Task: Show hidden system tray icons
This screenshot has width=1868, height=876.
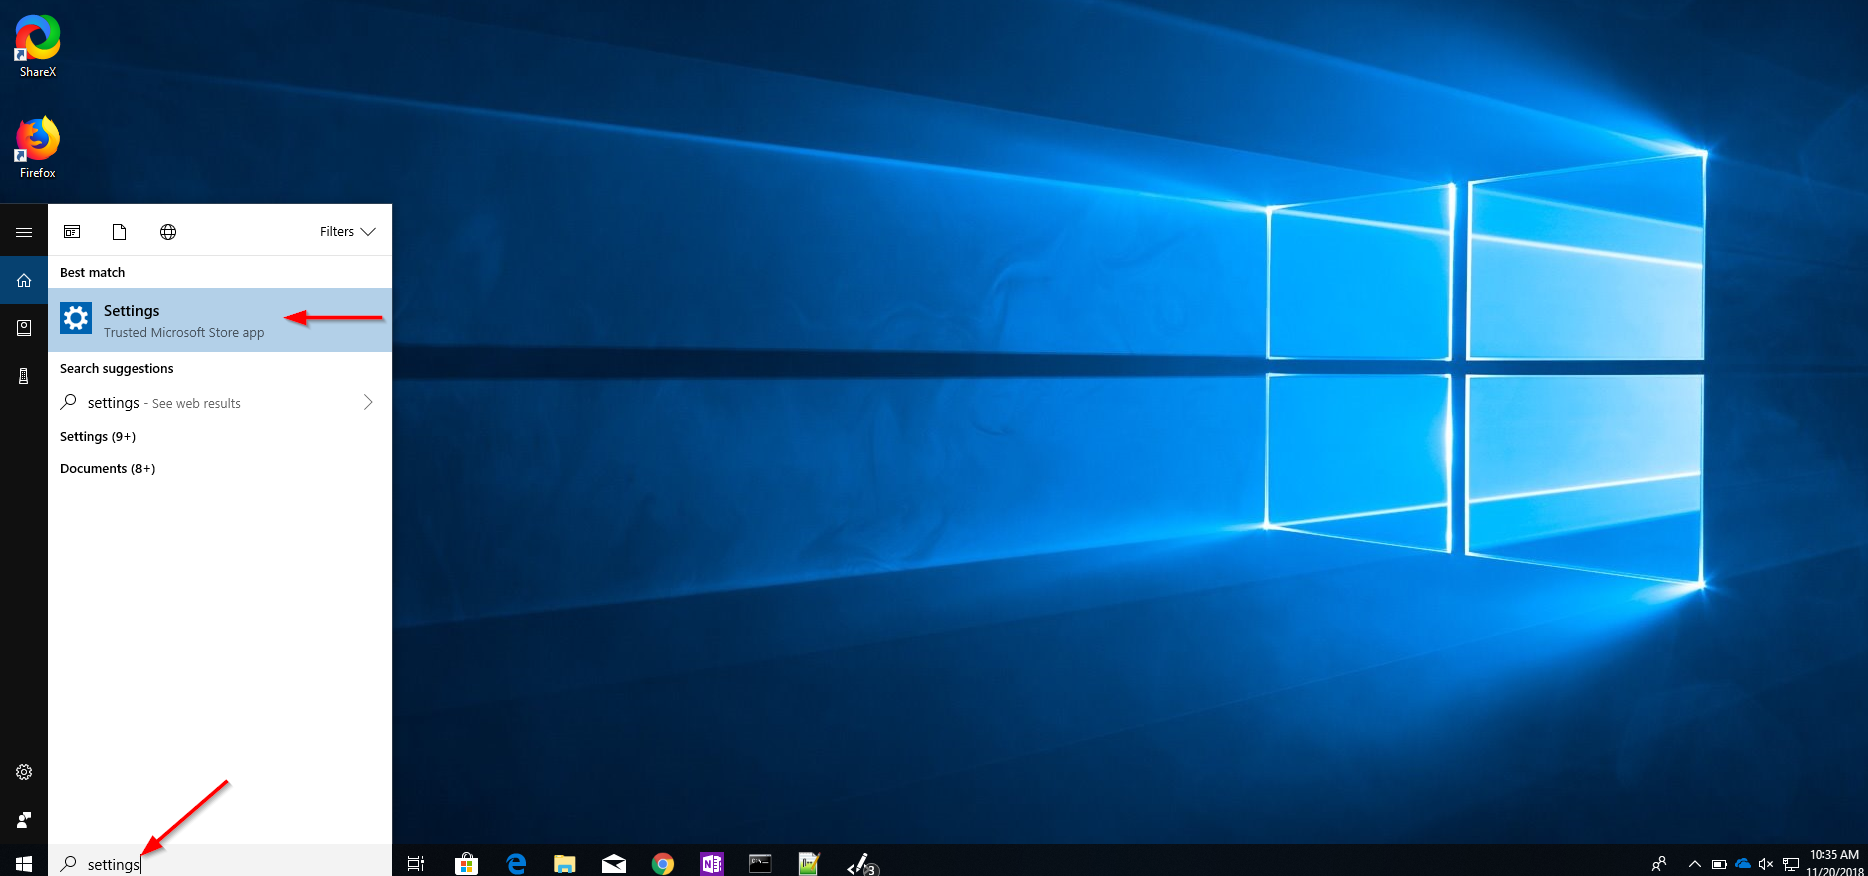Action: [1694, 864]
